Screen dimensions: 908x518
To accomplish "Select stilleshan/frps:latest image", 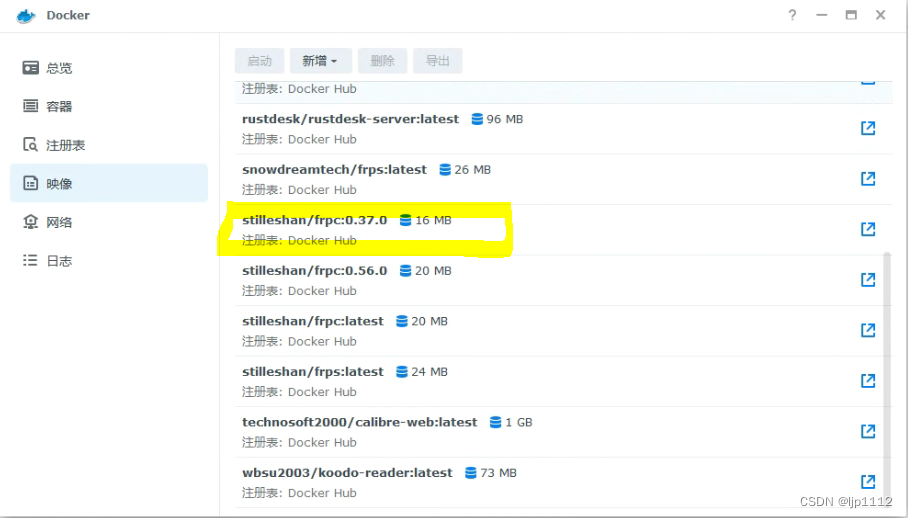I will (x=563, y=381).
